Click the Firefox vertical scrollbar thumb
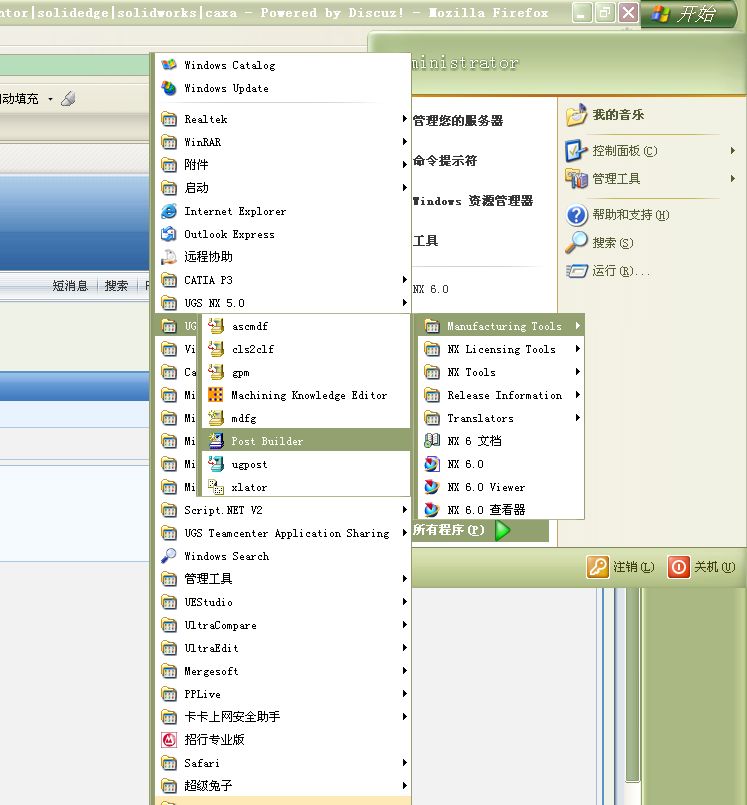Screen dimensions: 747x805 tap(634, 685)
